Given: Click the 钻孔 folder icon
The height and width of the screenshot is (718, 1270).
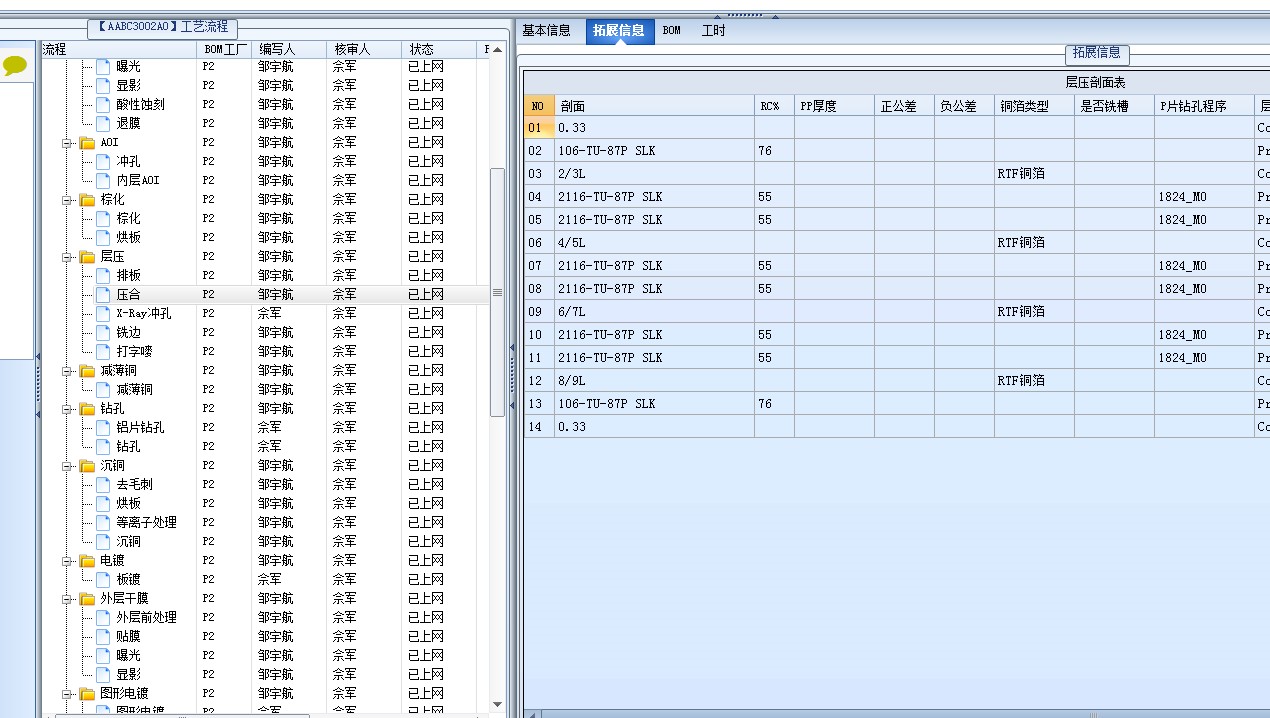Looking at the screenshot, I should (87, 409).
